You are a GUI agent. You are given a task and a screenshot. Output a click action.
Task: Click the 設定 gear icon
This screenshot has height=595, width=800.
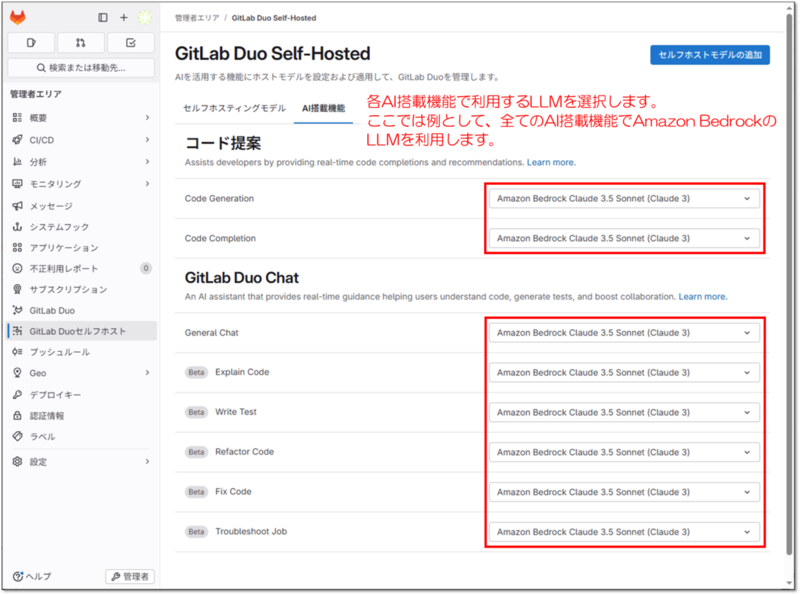17,462
